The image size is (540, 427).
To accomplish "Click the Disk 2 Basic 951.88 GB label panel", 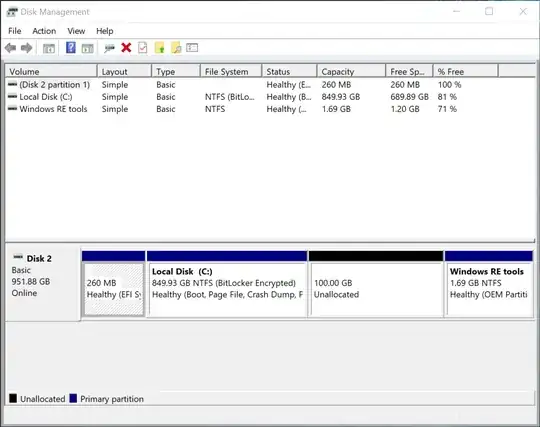I will point(43,283).
